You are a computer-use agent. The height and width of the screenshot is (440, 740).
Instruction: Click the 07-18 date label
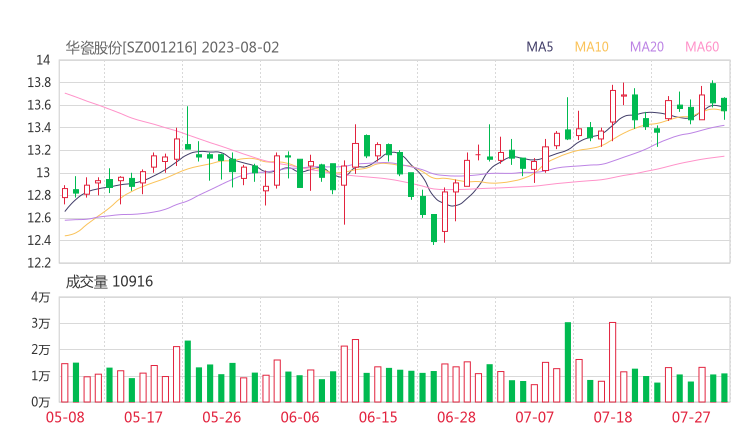[613, 417]
